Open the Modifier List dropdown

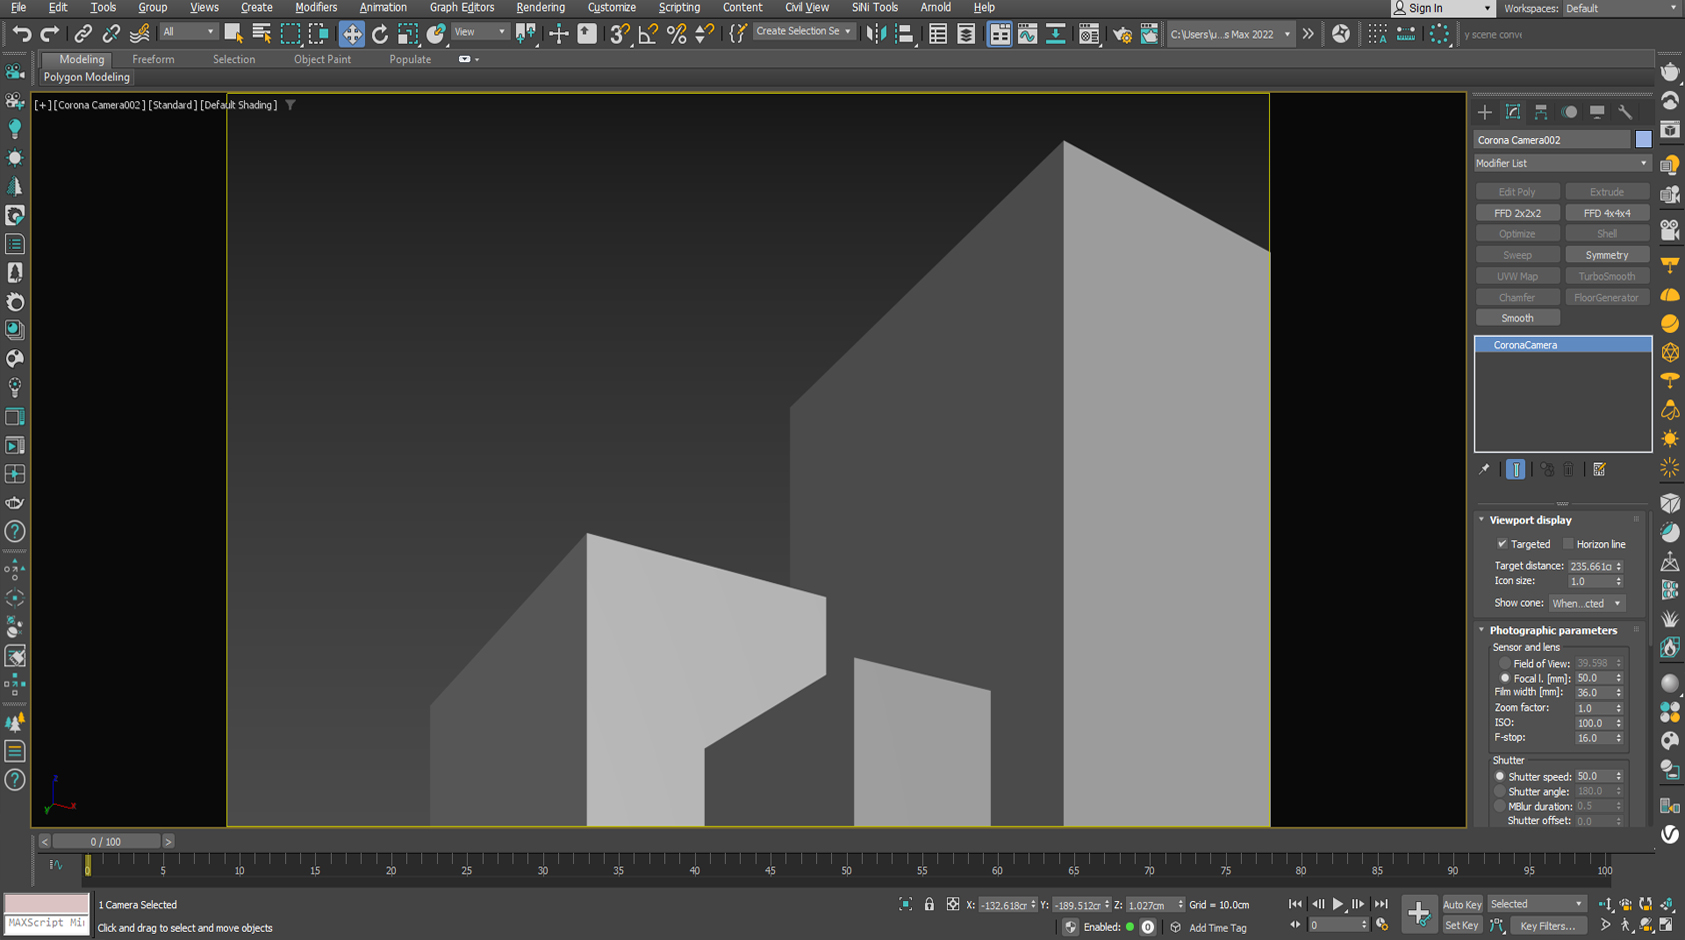(1561, 163)
